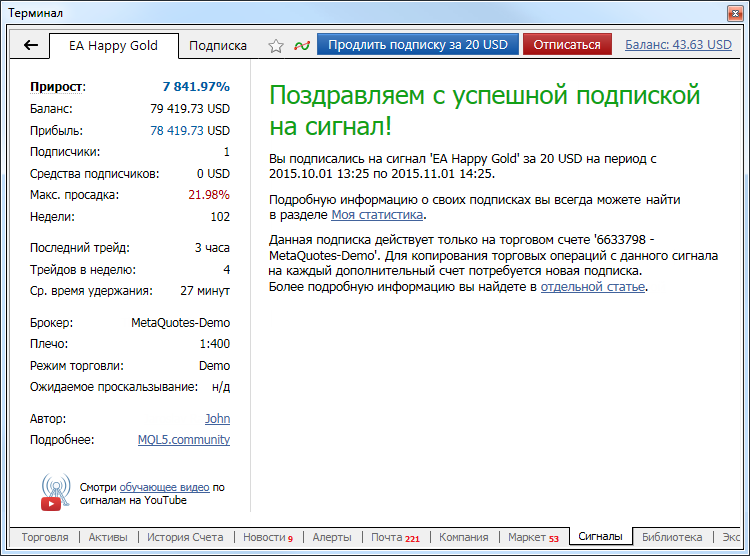Click the Ср. время удержания value 27 минут

coord(205,291)
